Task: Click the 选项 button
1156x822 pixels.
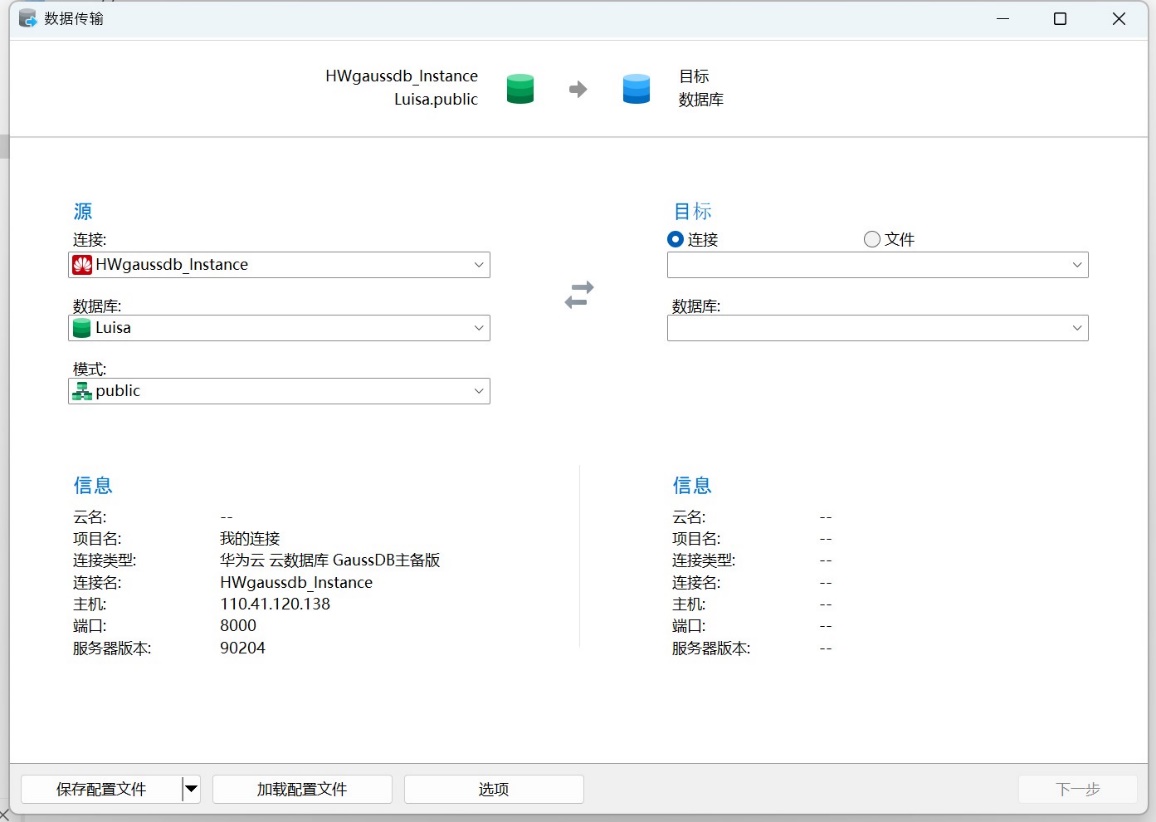Action: [x=494, y=789]
